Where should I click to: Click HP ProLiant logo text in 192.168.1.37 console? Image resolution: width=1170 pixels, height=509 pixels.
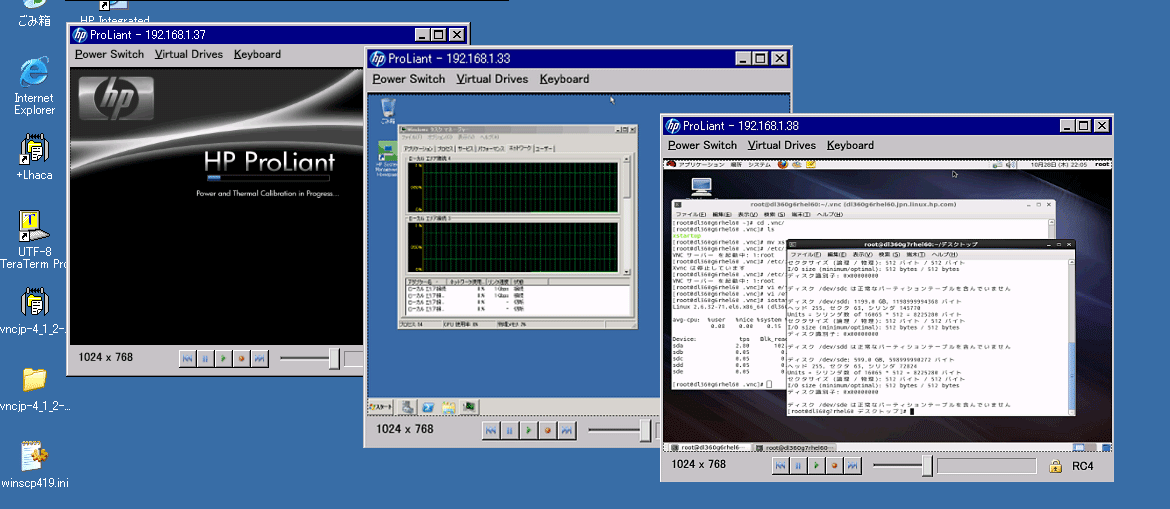[x=269, y=162]
